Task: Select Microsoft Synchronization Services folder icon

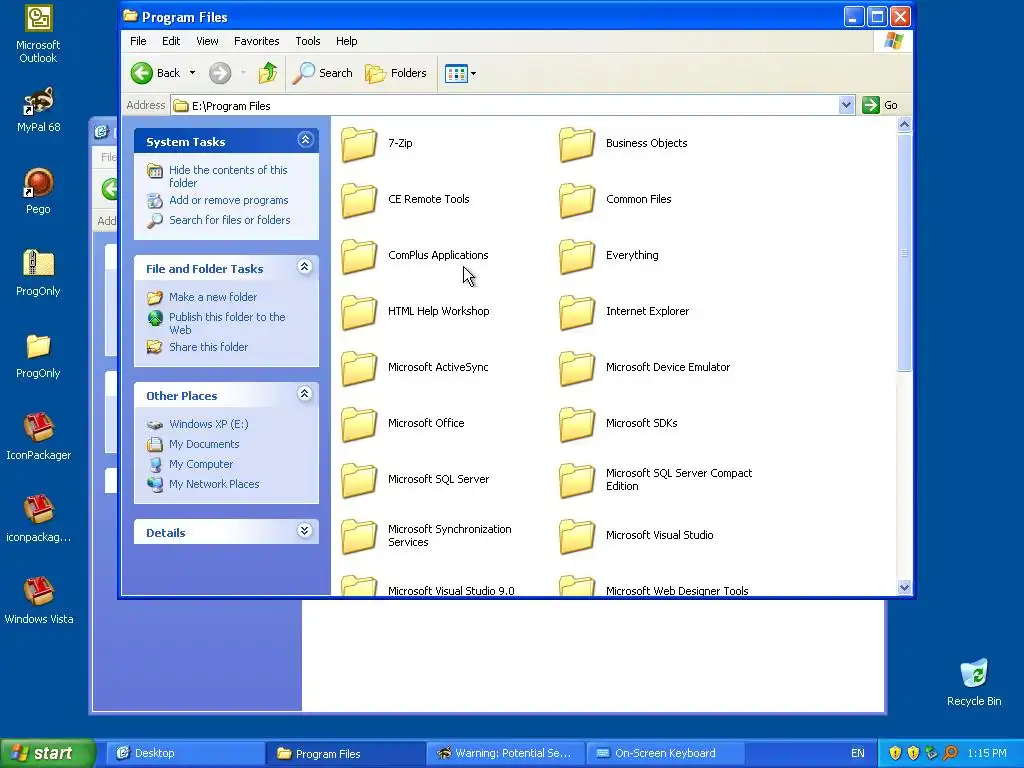Action: tap(359, 537)
